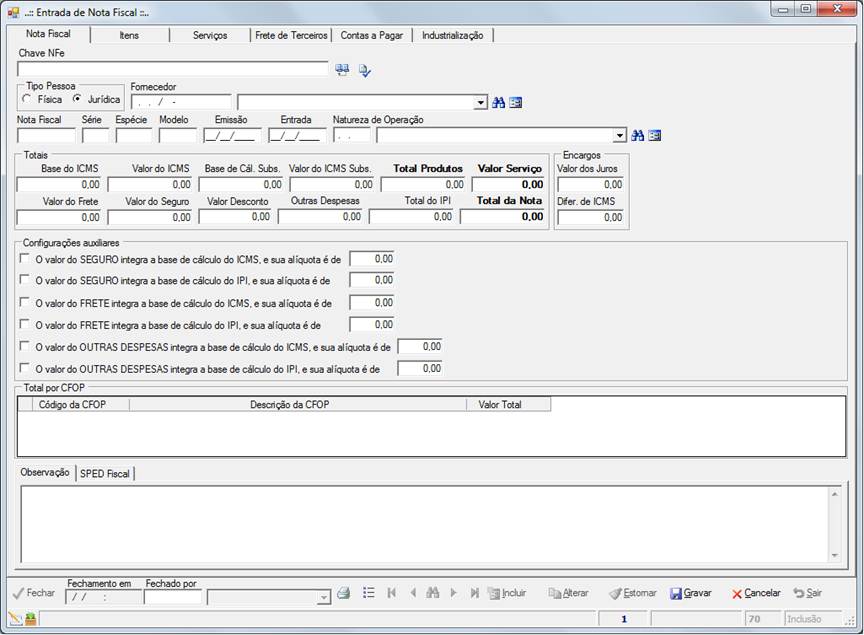
Task: Click the Observação text area
Action: [x=431, y=524]
